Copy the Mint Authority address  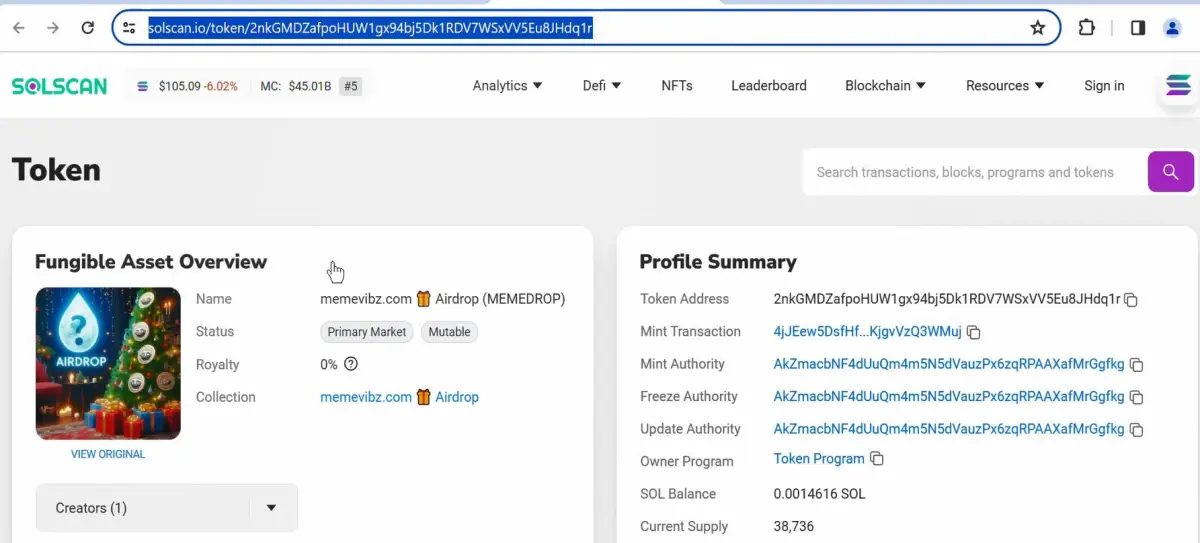coord(1136,365)
